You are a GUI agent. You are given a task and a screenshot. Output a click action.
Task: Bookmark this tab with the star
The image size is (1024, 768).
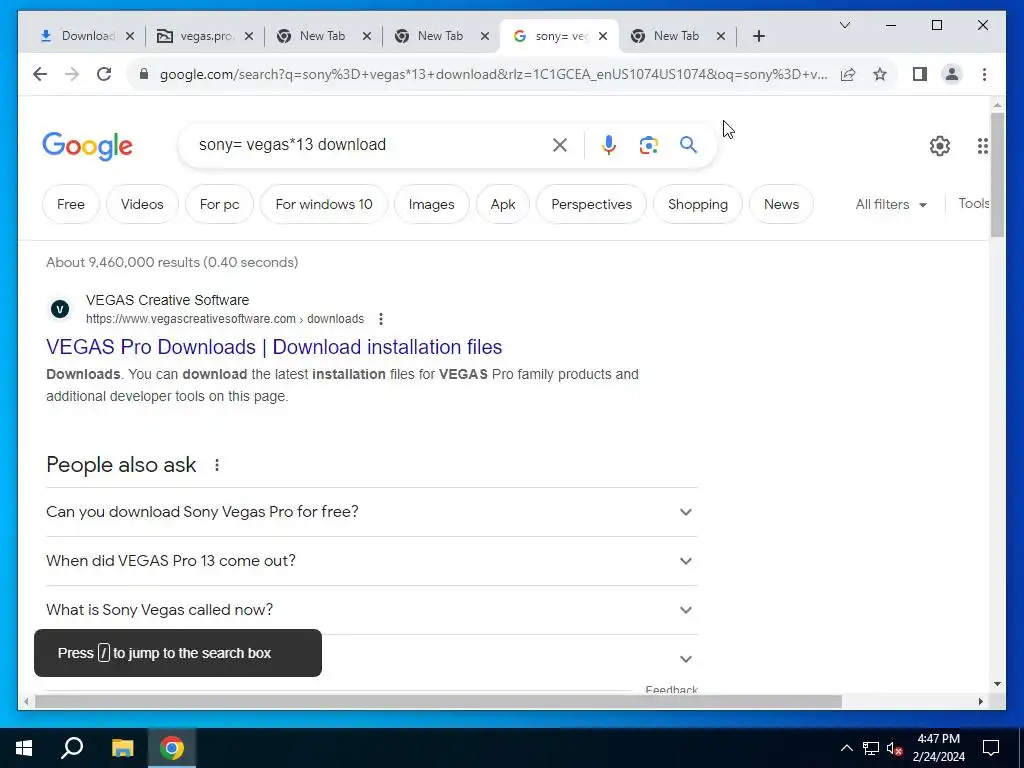[880, 74]
